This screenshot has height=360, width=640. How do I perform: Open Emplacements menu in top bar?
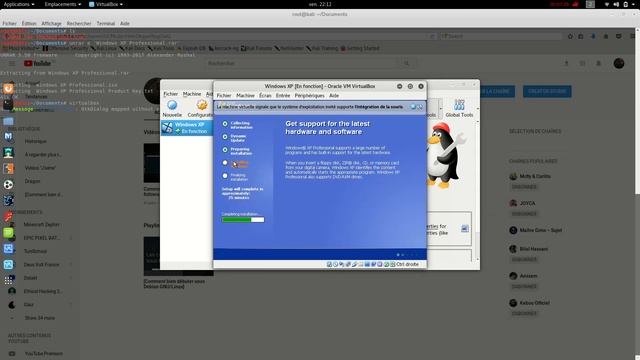point(62,4)
